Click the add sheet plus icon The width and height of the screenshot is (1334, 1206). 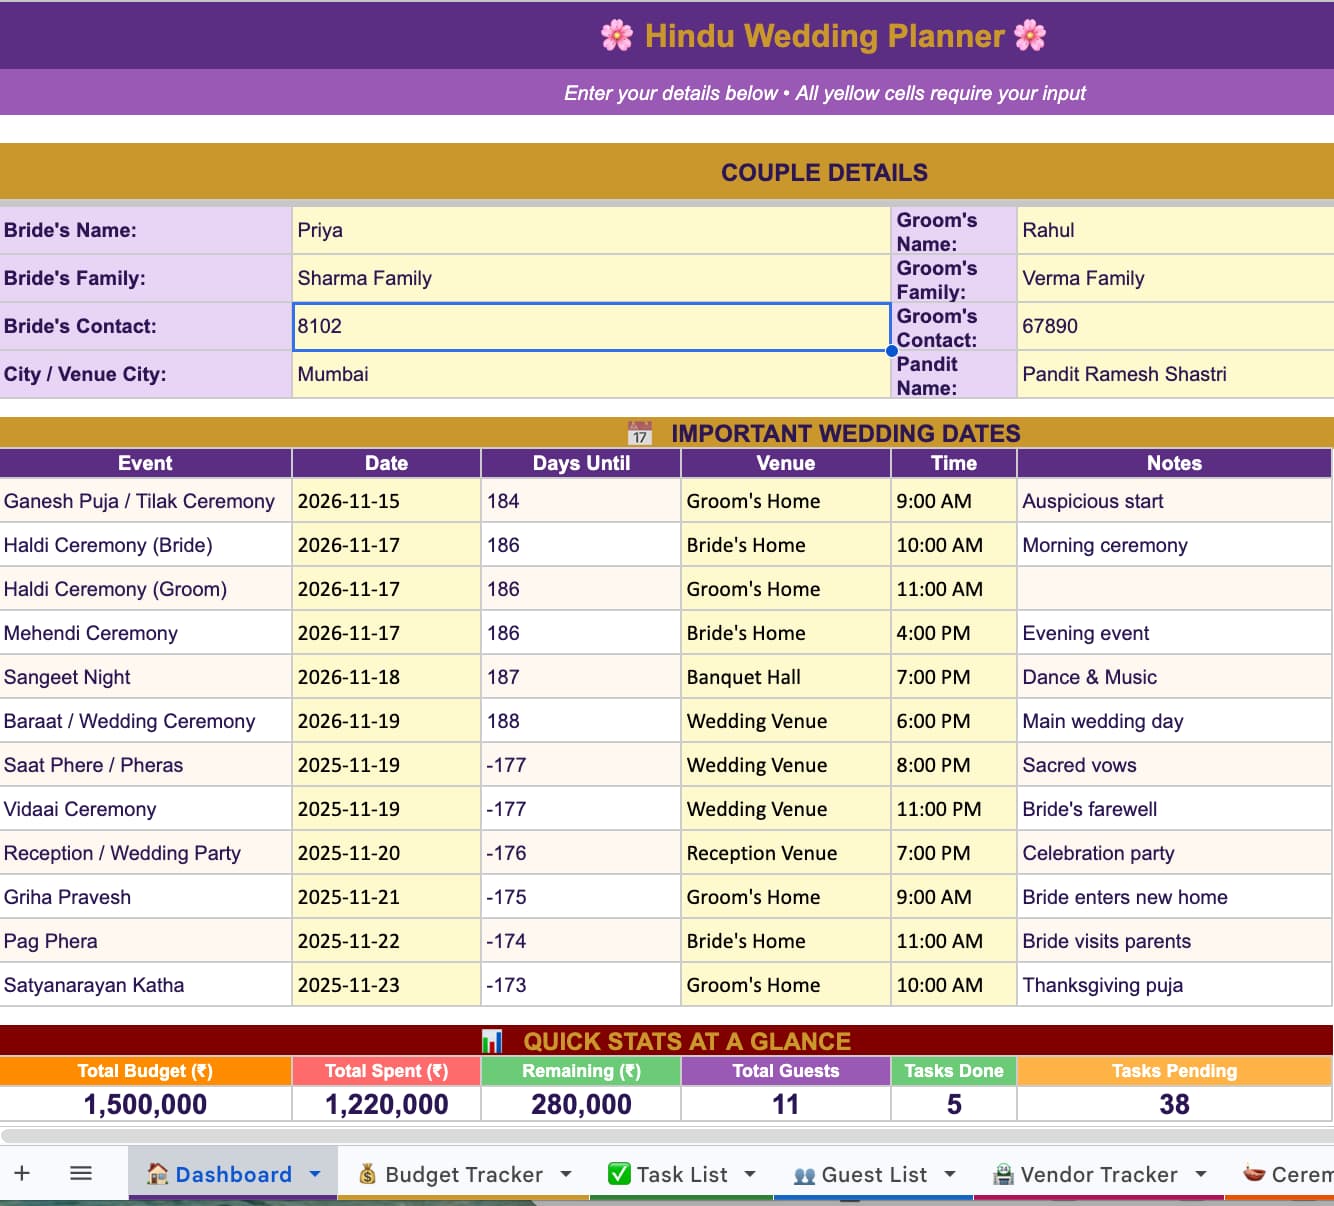coord(22,1173)
